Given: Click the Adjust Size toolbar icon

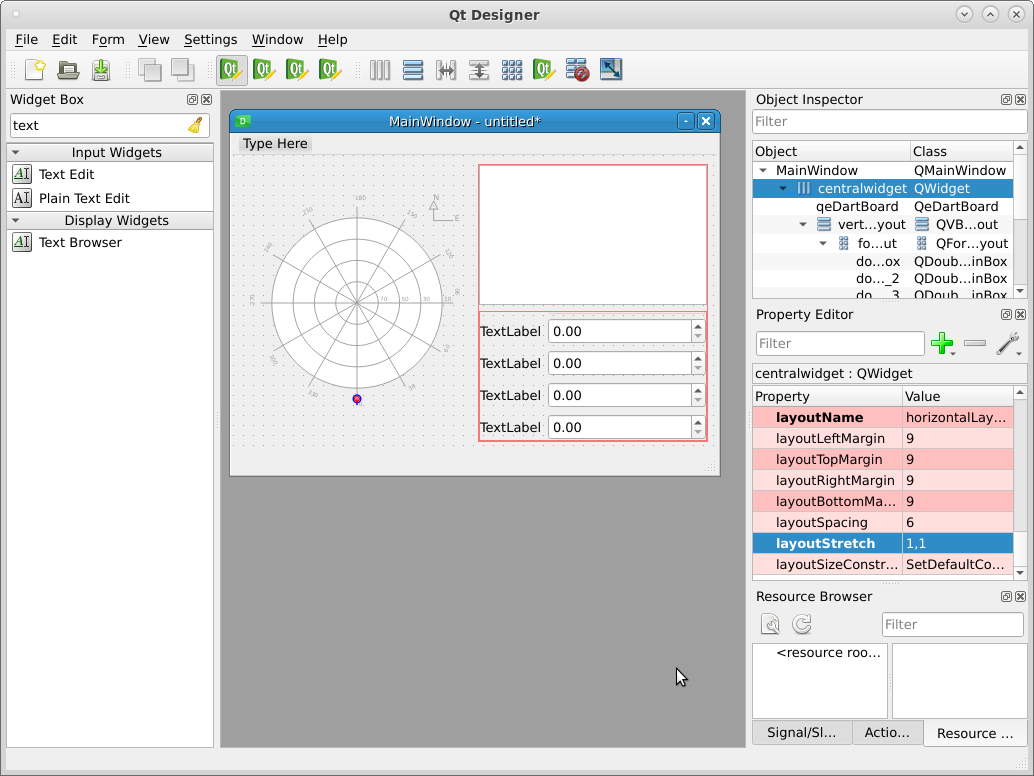Looking at the screenshot, I should 611,70.
